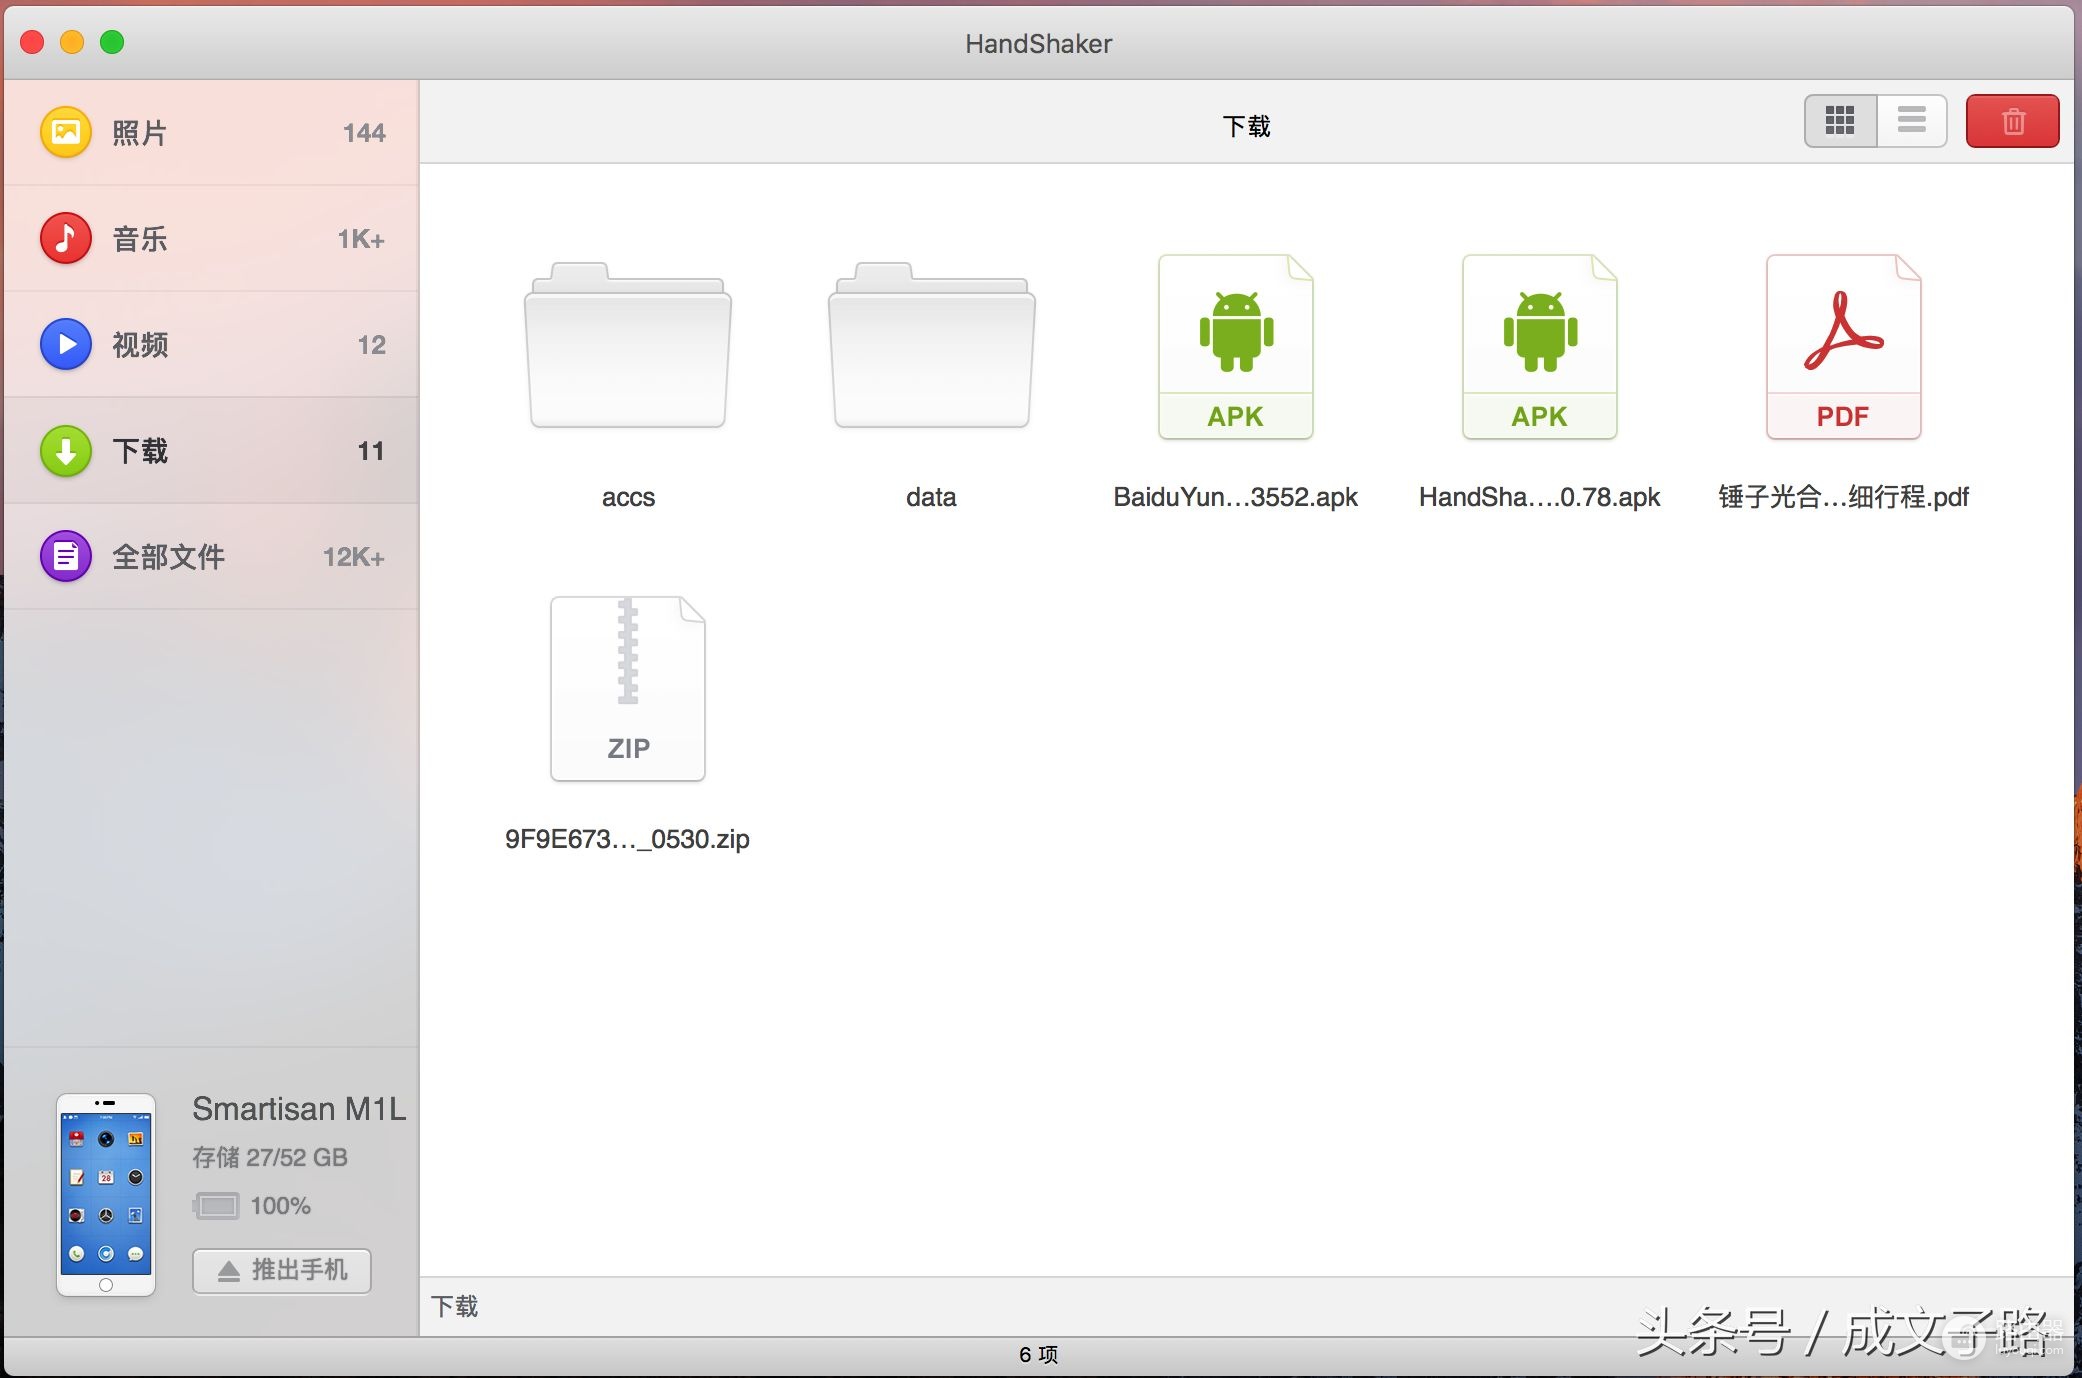Click the battery 100% indicator
The image size is (2082, 1378).
tap(252, 1206)
